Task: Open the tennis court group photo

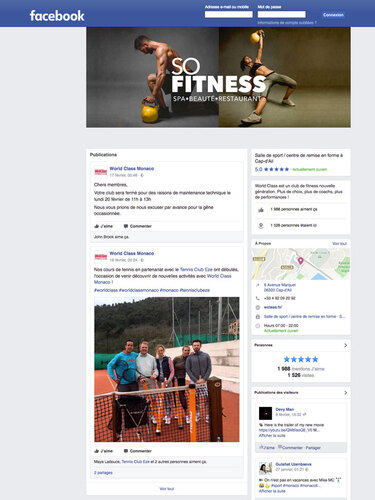Action: 167,369
